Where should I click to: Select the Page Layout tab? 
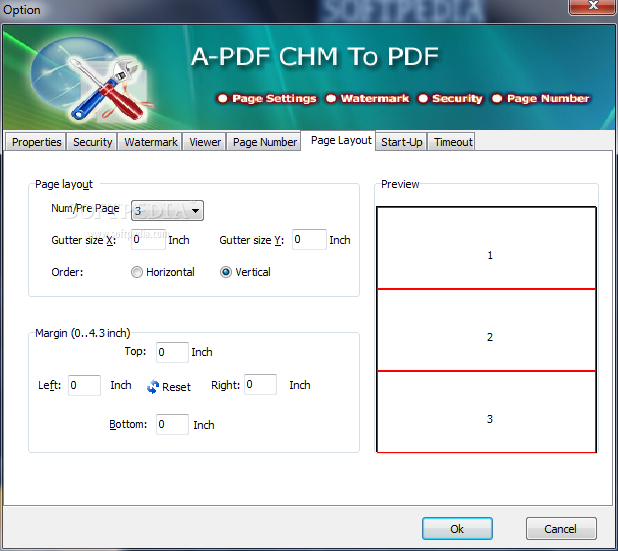341,140
